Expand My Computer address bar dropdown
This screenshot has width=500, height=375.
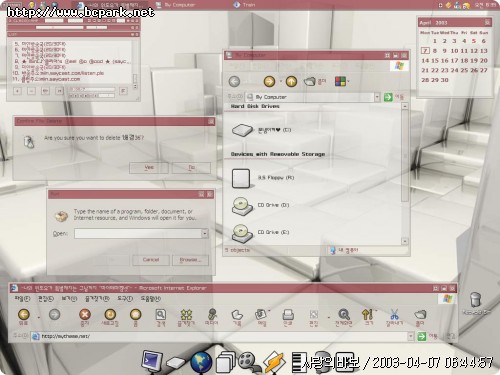[377, 97]
